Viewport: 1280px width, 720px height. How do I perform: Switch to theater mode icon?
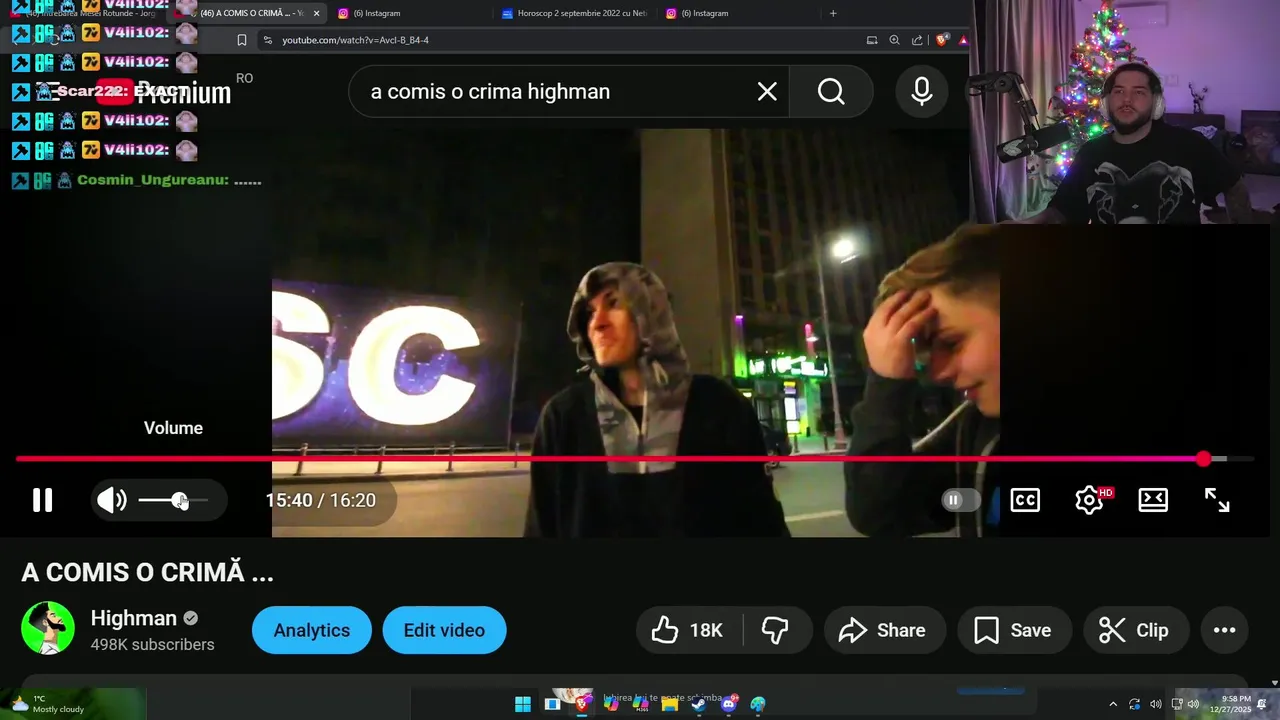[x=1153, y=500]
